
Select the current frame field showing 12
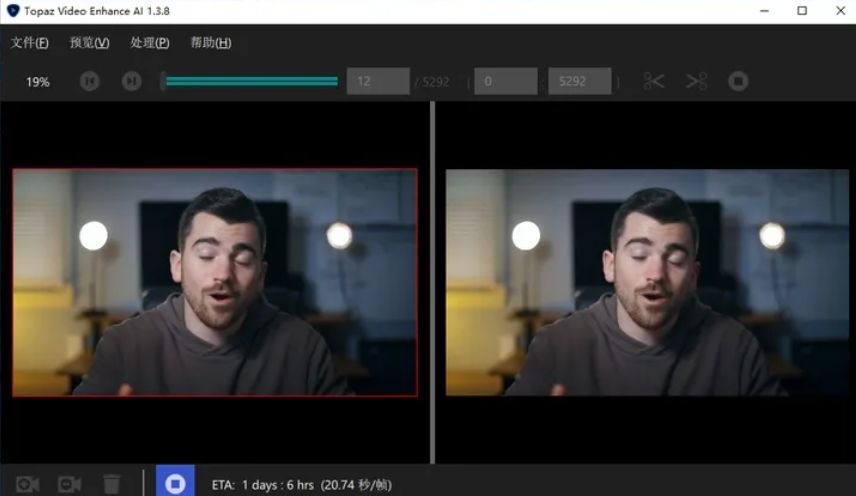378,81
